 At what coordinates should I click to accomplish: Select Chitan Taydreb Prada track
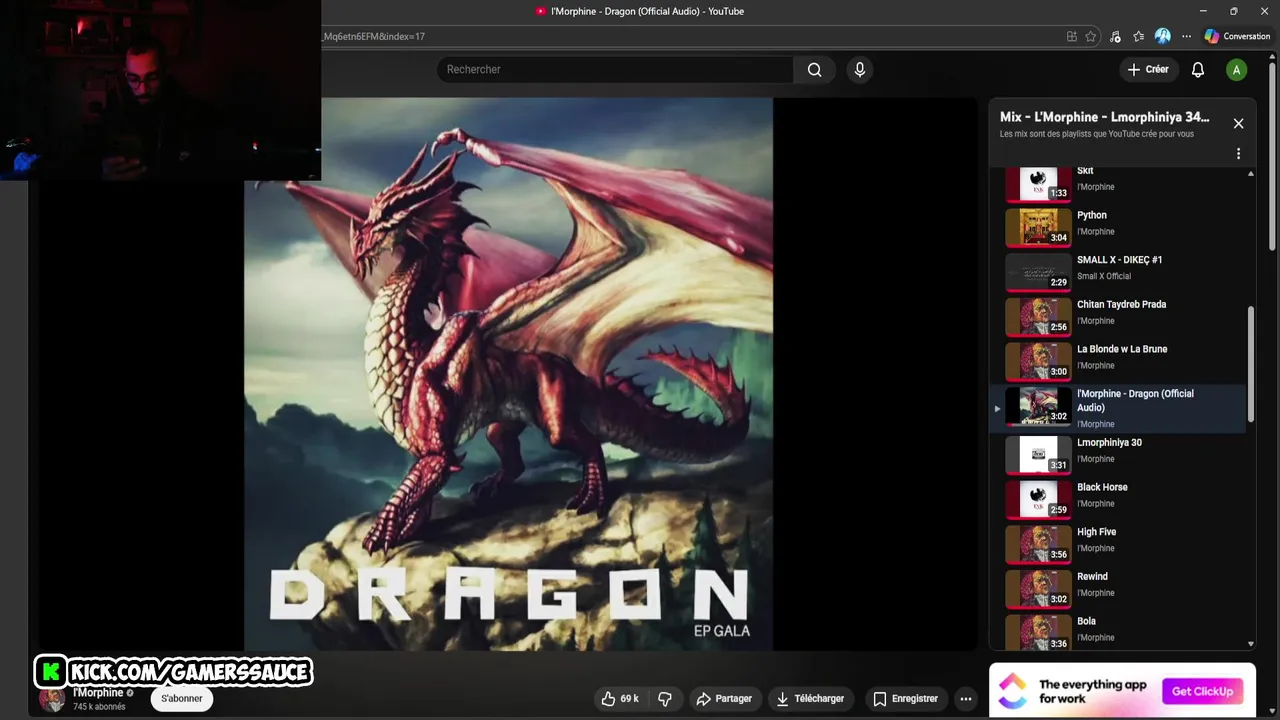point(1118,317)
